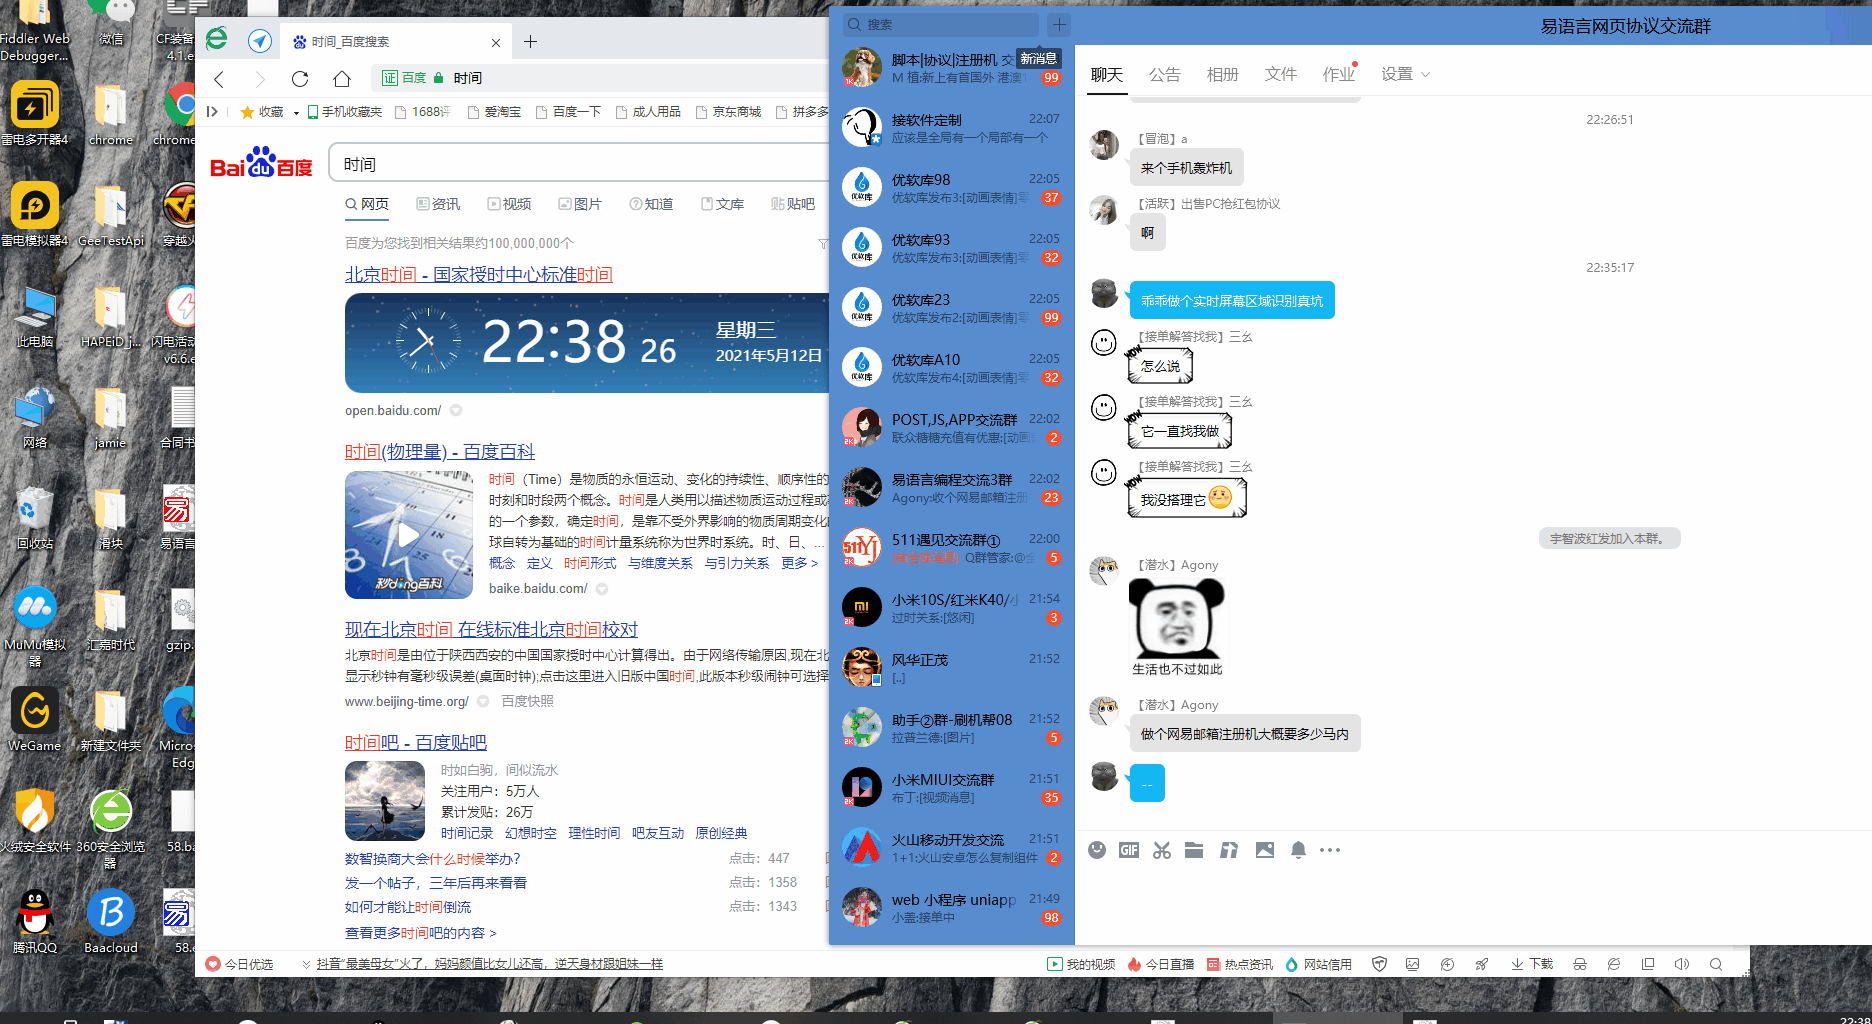Open the security shield icon

coord(1380,964)
